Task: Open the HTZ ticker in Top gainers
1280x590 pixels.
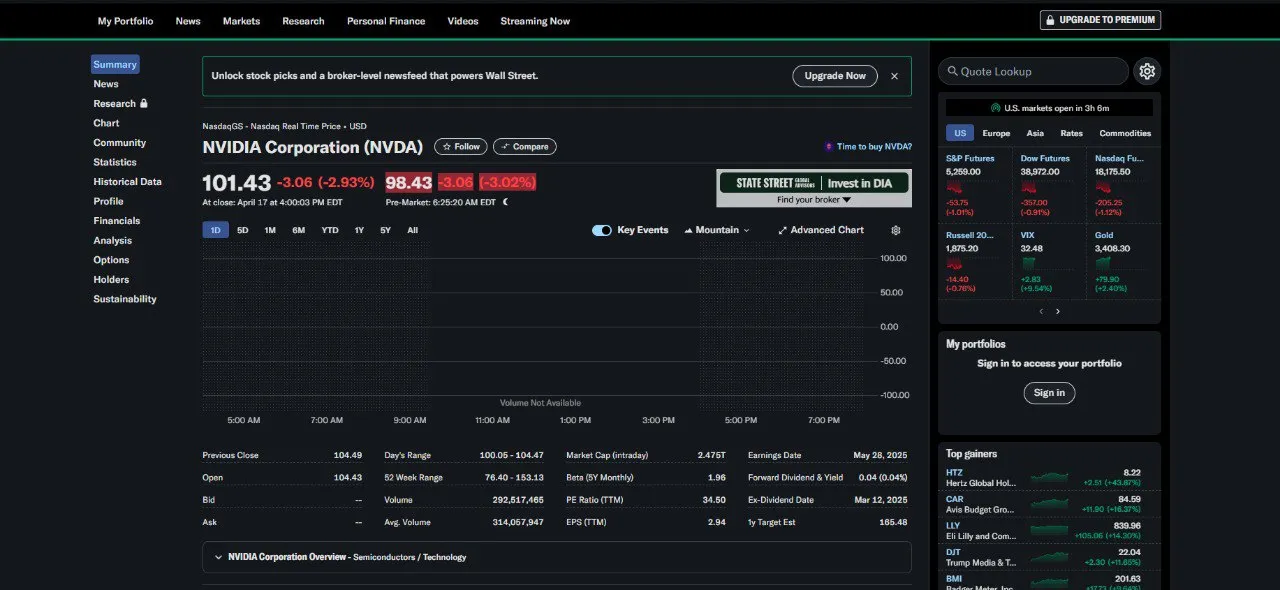Action: click(954, 472)
